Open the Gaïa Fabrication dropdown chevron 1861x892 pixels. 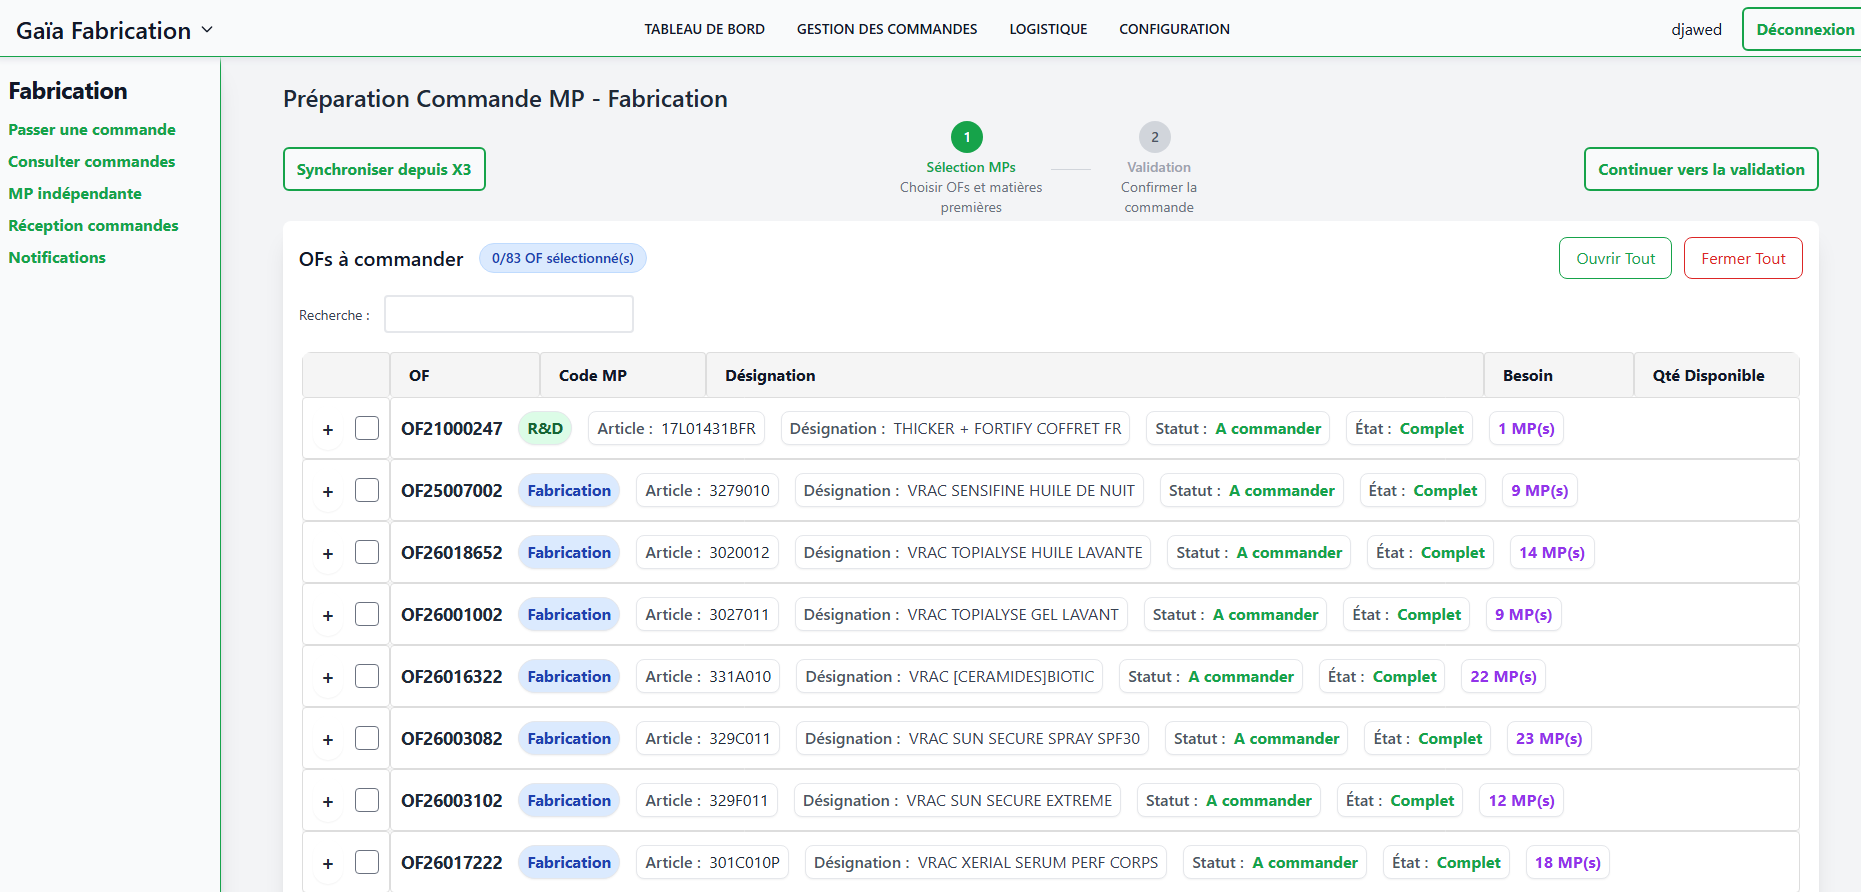[x=207, y=30]
